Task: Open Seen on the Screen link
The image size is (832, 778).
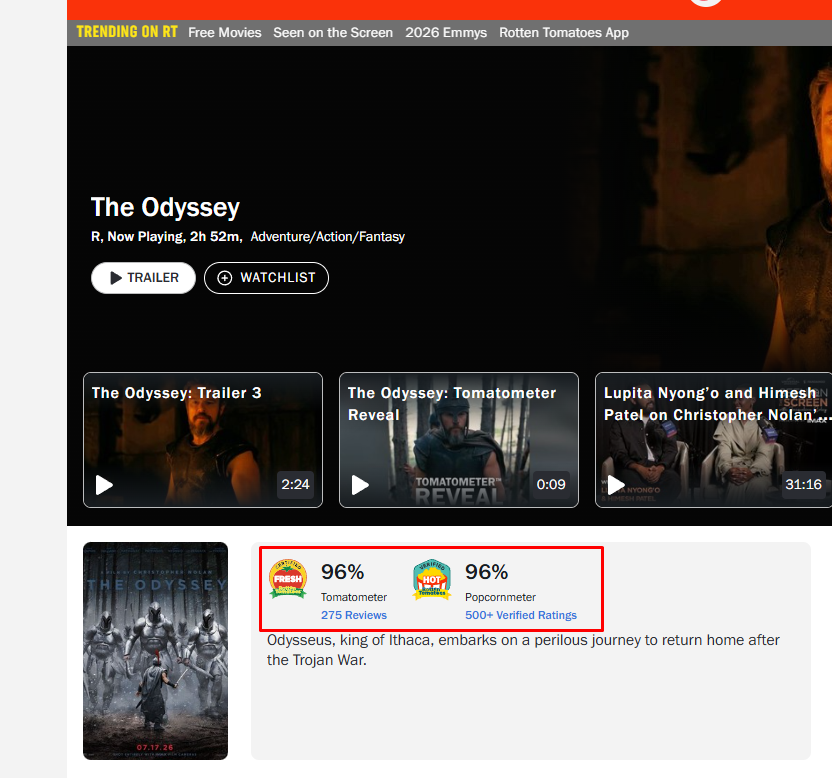Action: coord(333,32)
